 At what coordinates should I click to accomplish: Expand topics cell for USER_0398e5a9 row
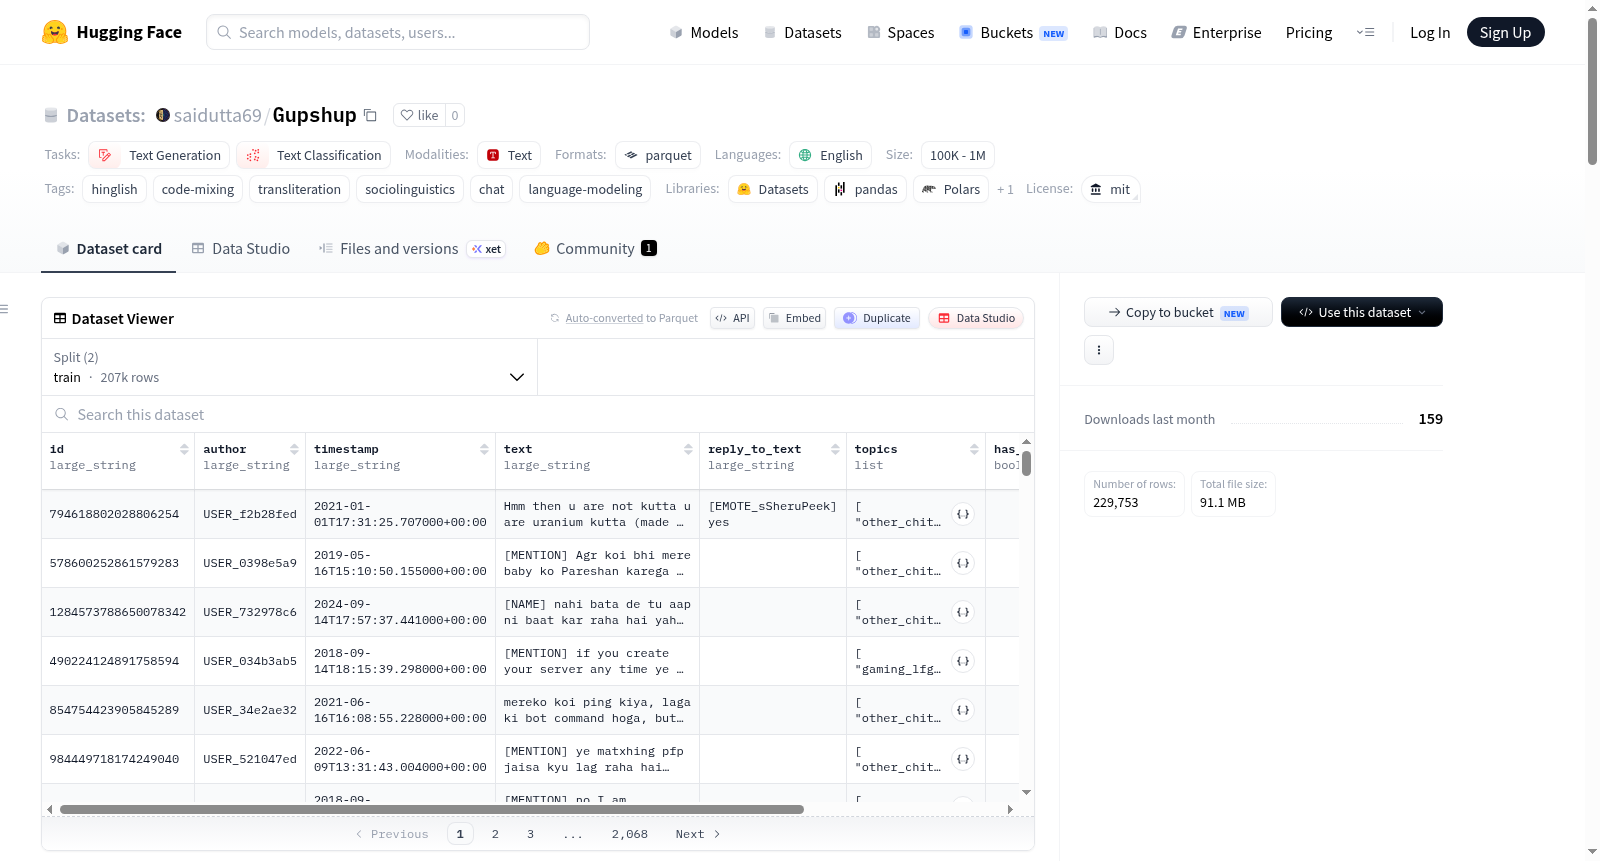963,563
